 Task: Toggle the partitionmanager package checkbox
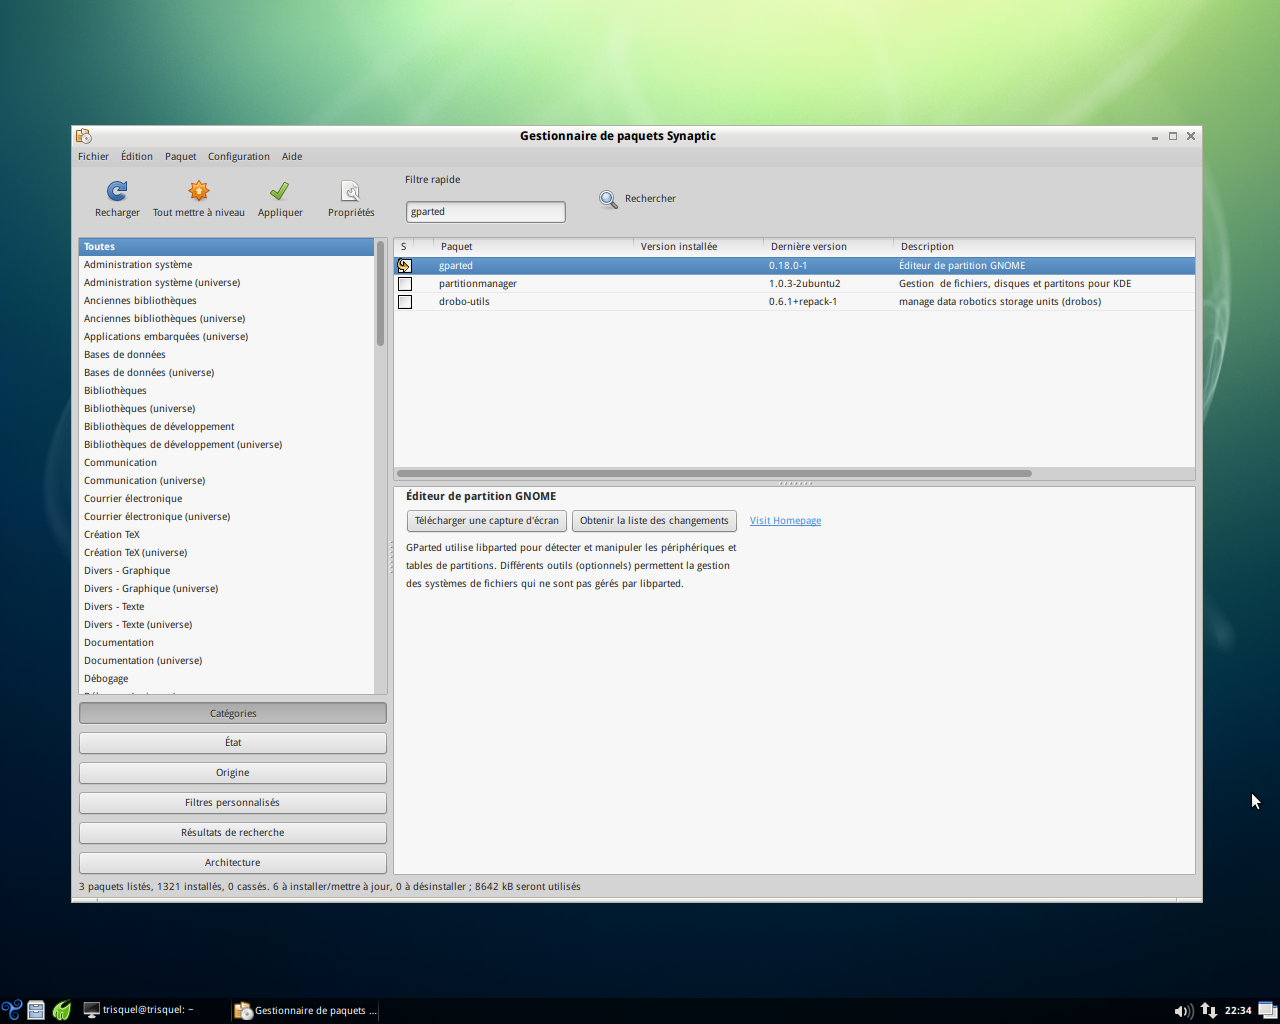pos(404,284)
